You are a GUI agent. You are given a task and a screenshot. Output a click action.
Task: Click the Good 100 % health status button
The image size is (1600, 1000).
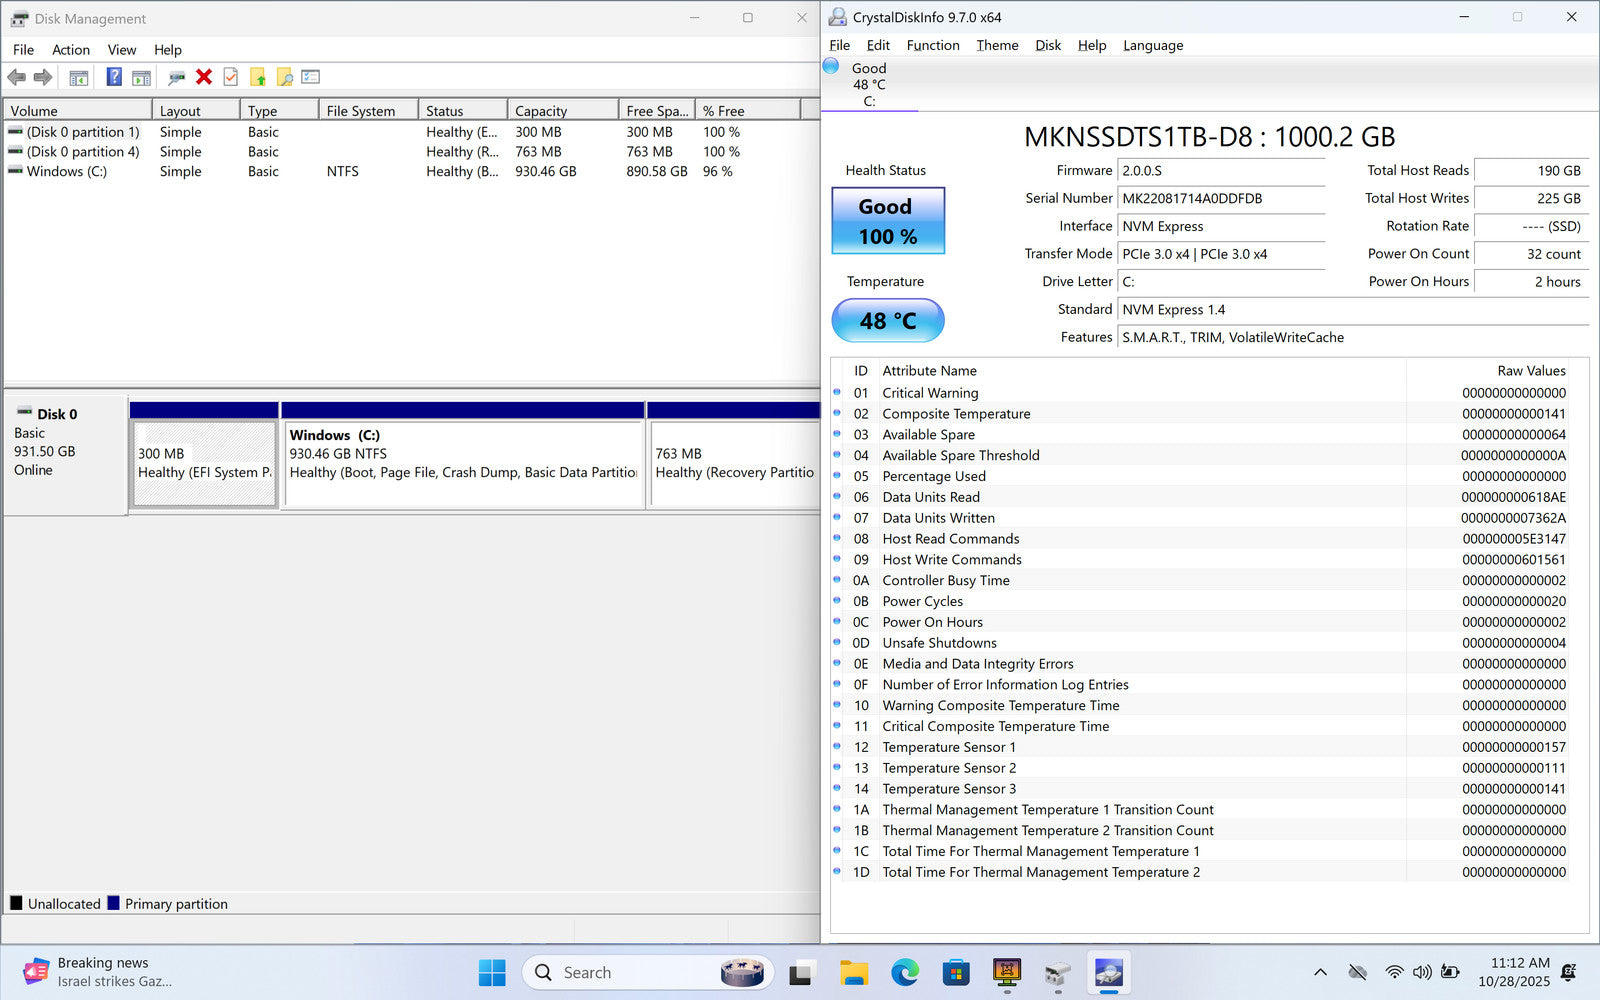887,221
